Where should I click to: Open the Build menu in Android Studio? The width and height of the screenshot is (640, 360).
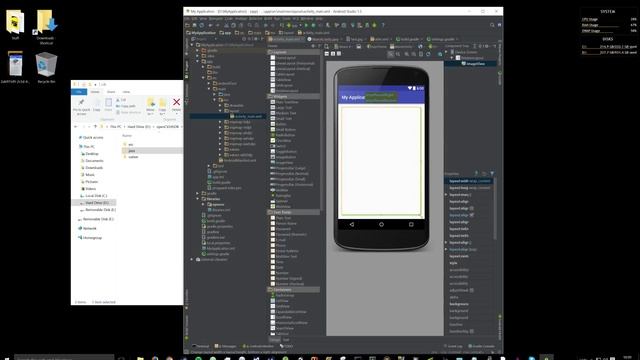point(268,18)
